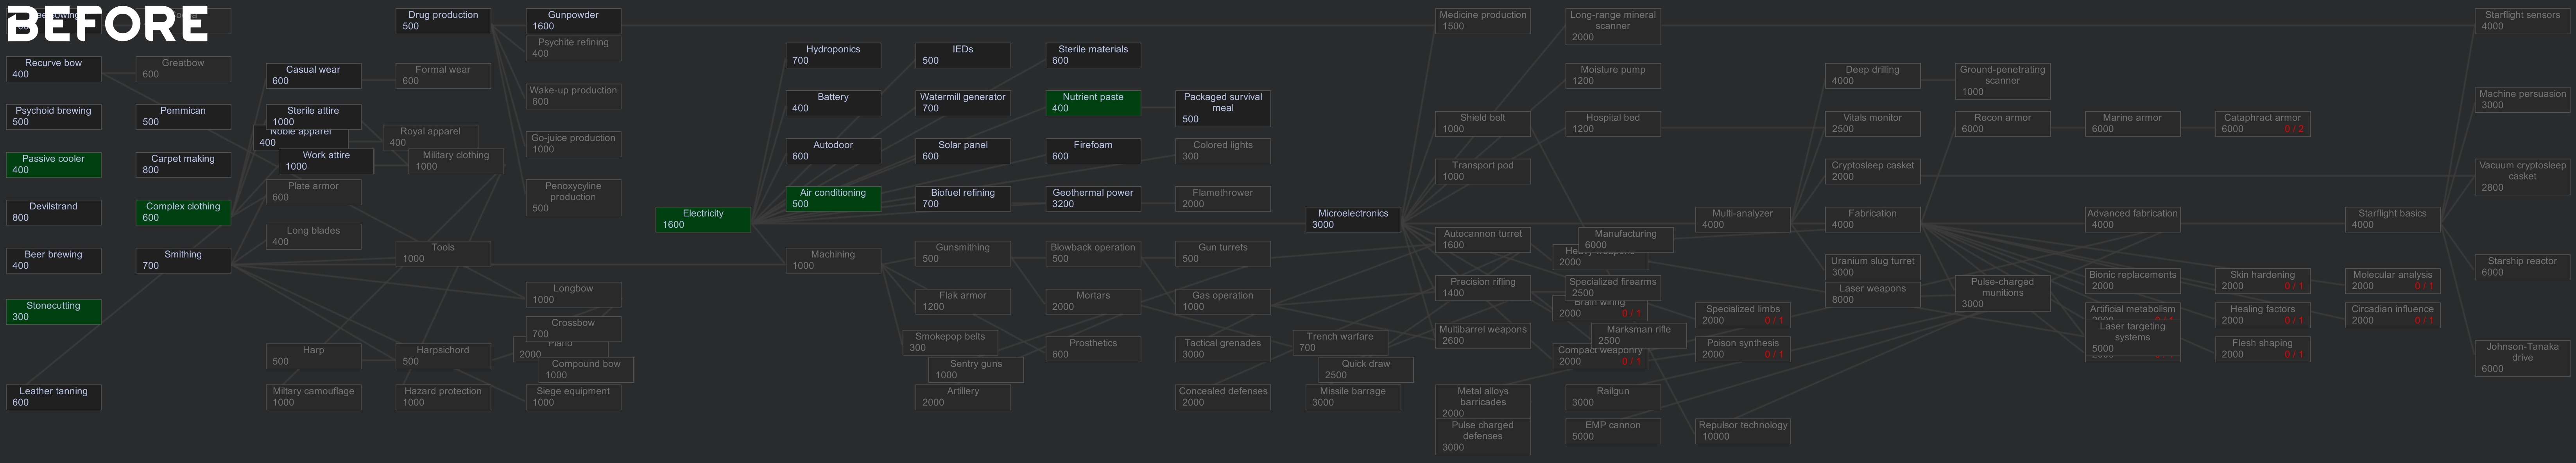The image size is (2576, 463).
Task: Click the completed Passive cooler node
Action: pos(53,165)
